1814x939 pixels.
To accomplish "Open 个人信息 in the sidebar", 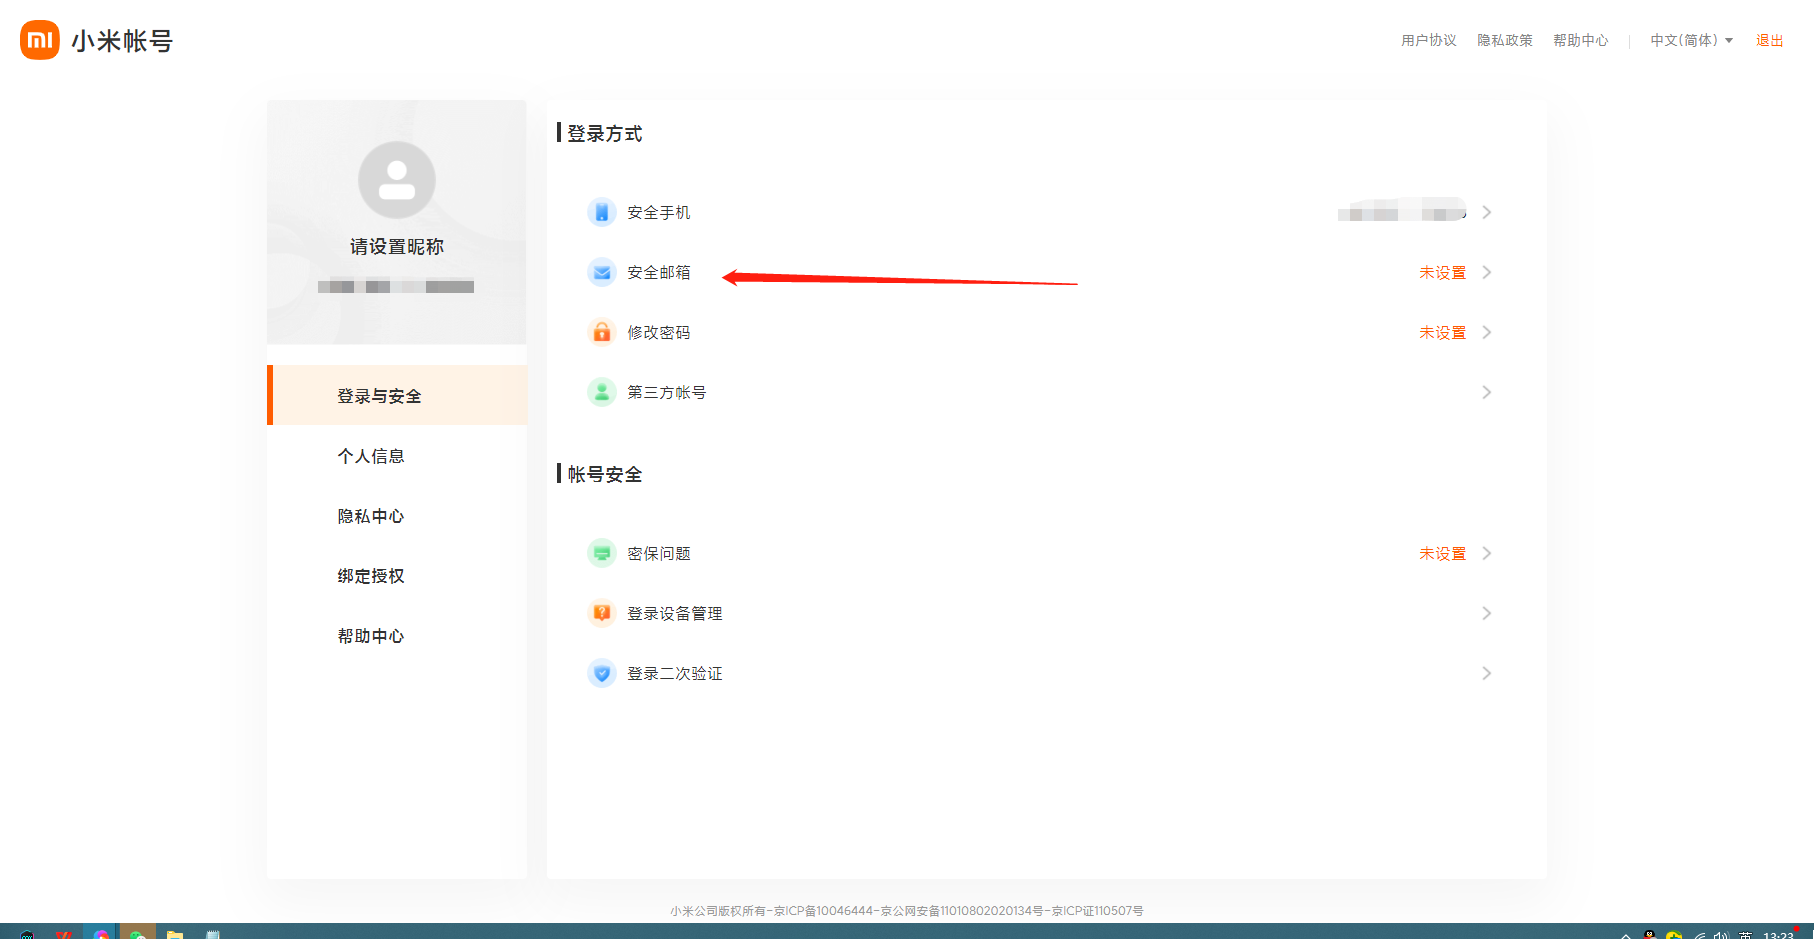I will click(371, 456).
